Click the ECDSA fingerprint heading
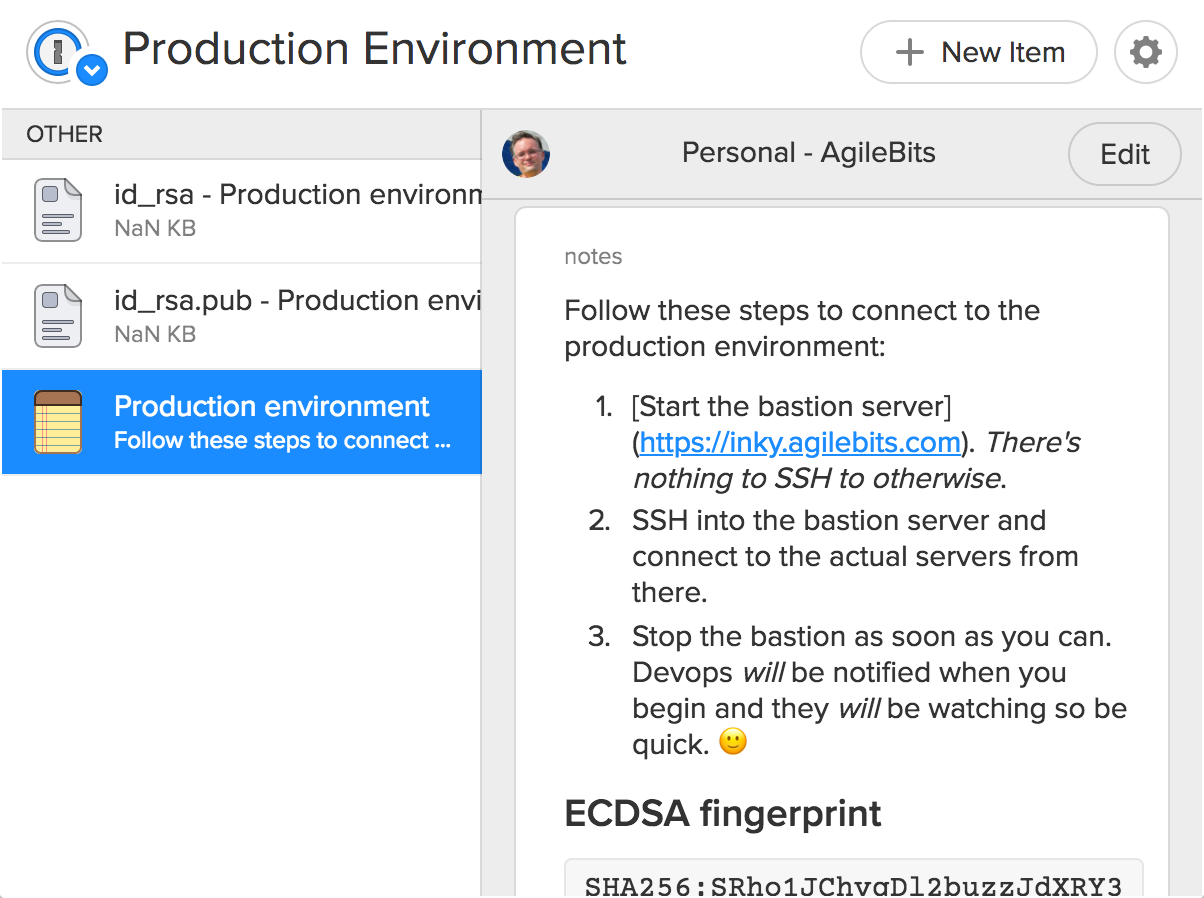 [723, 813]
